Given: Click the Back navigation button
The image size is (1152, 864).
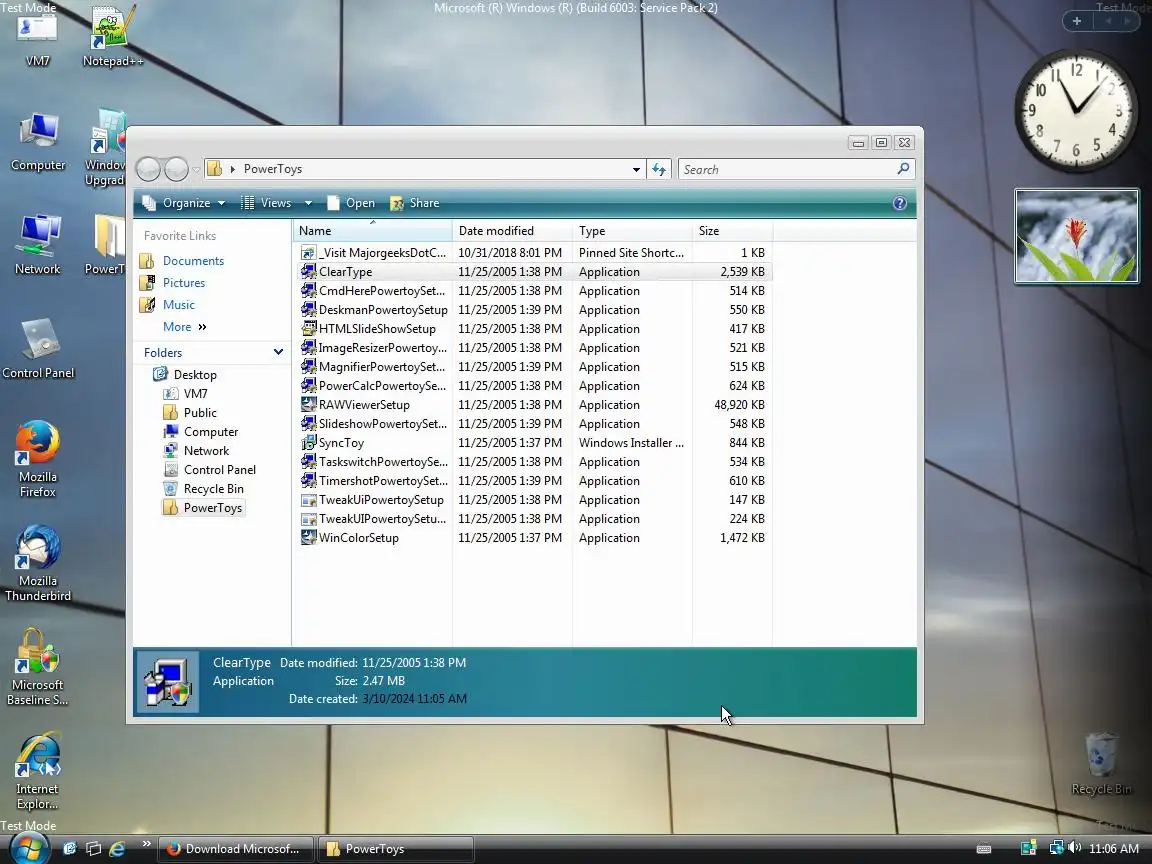Looking at the screenshot, I should pos(148,170).
